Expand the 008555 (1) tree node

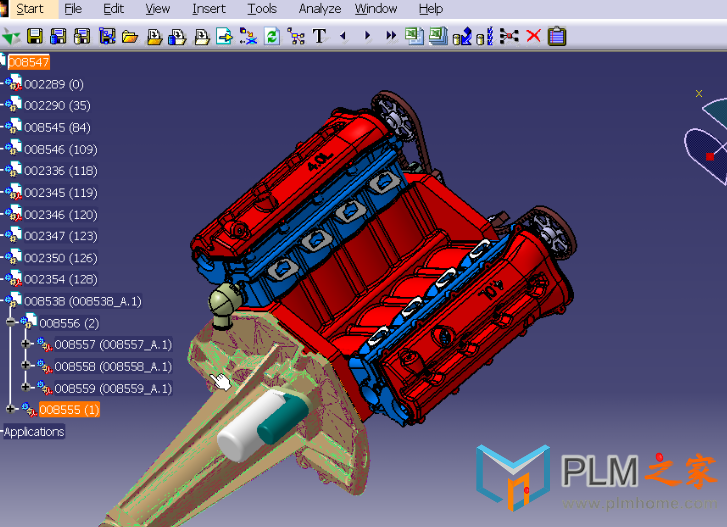click(x=11, y=409)
